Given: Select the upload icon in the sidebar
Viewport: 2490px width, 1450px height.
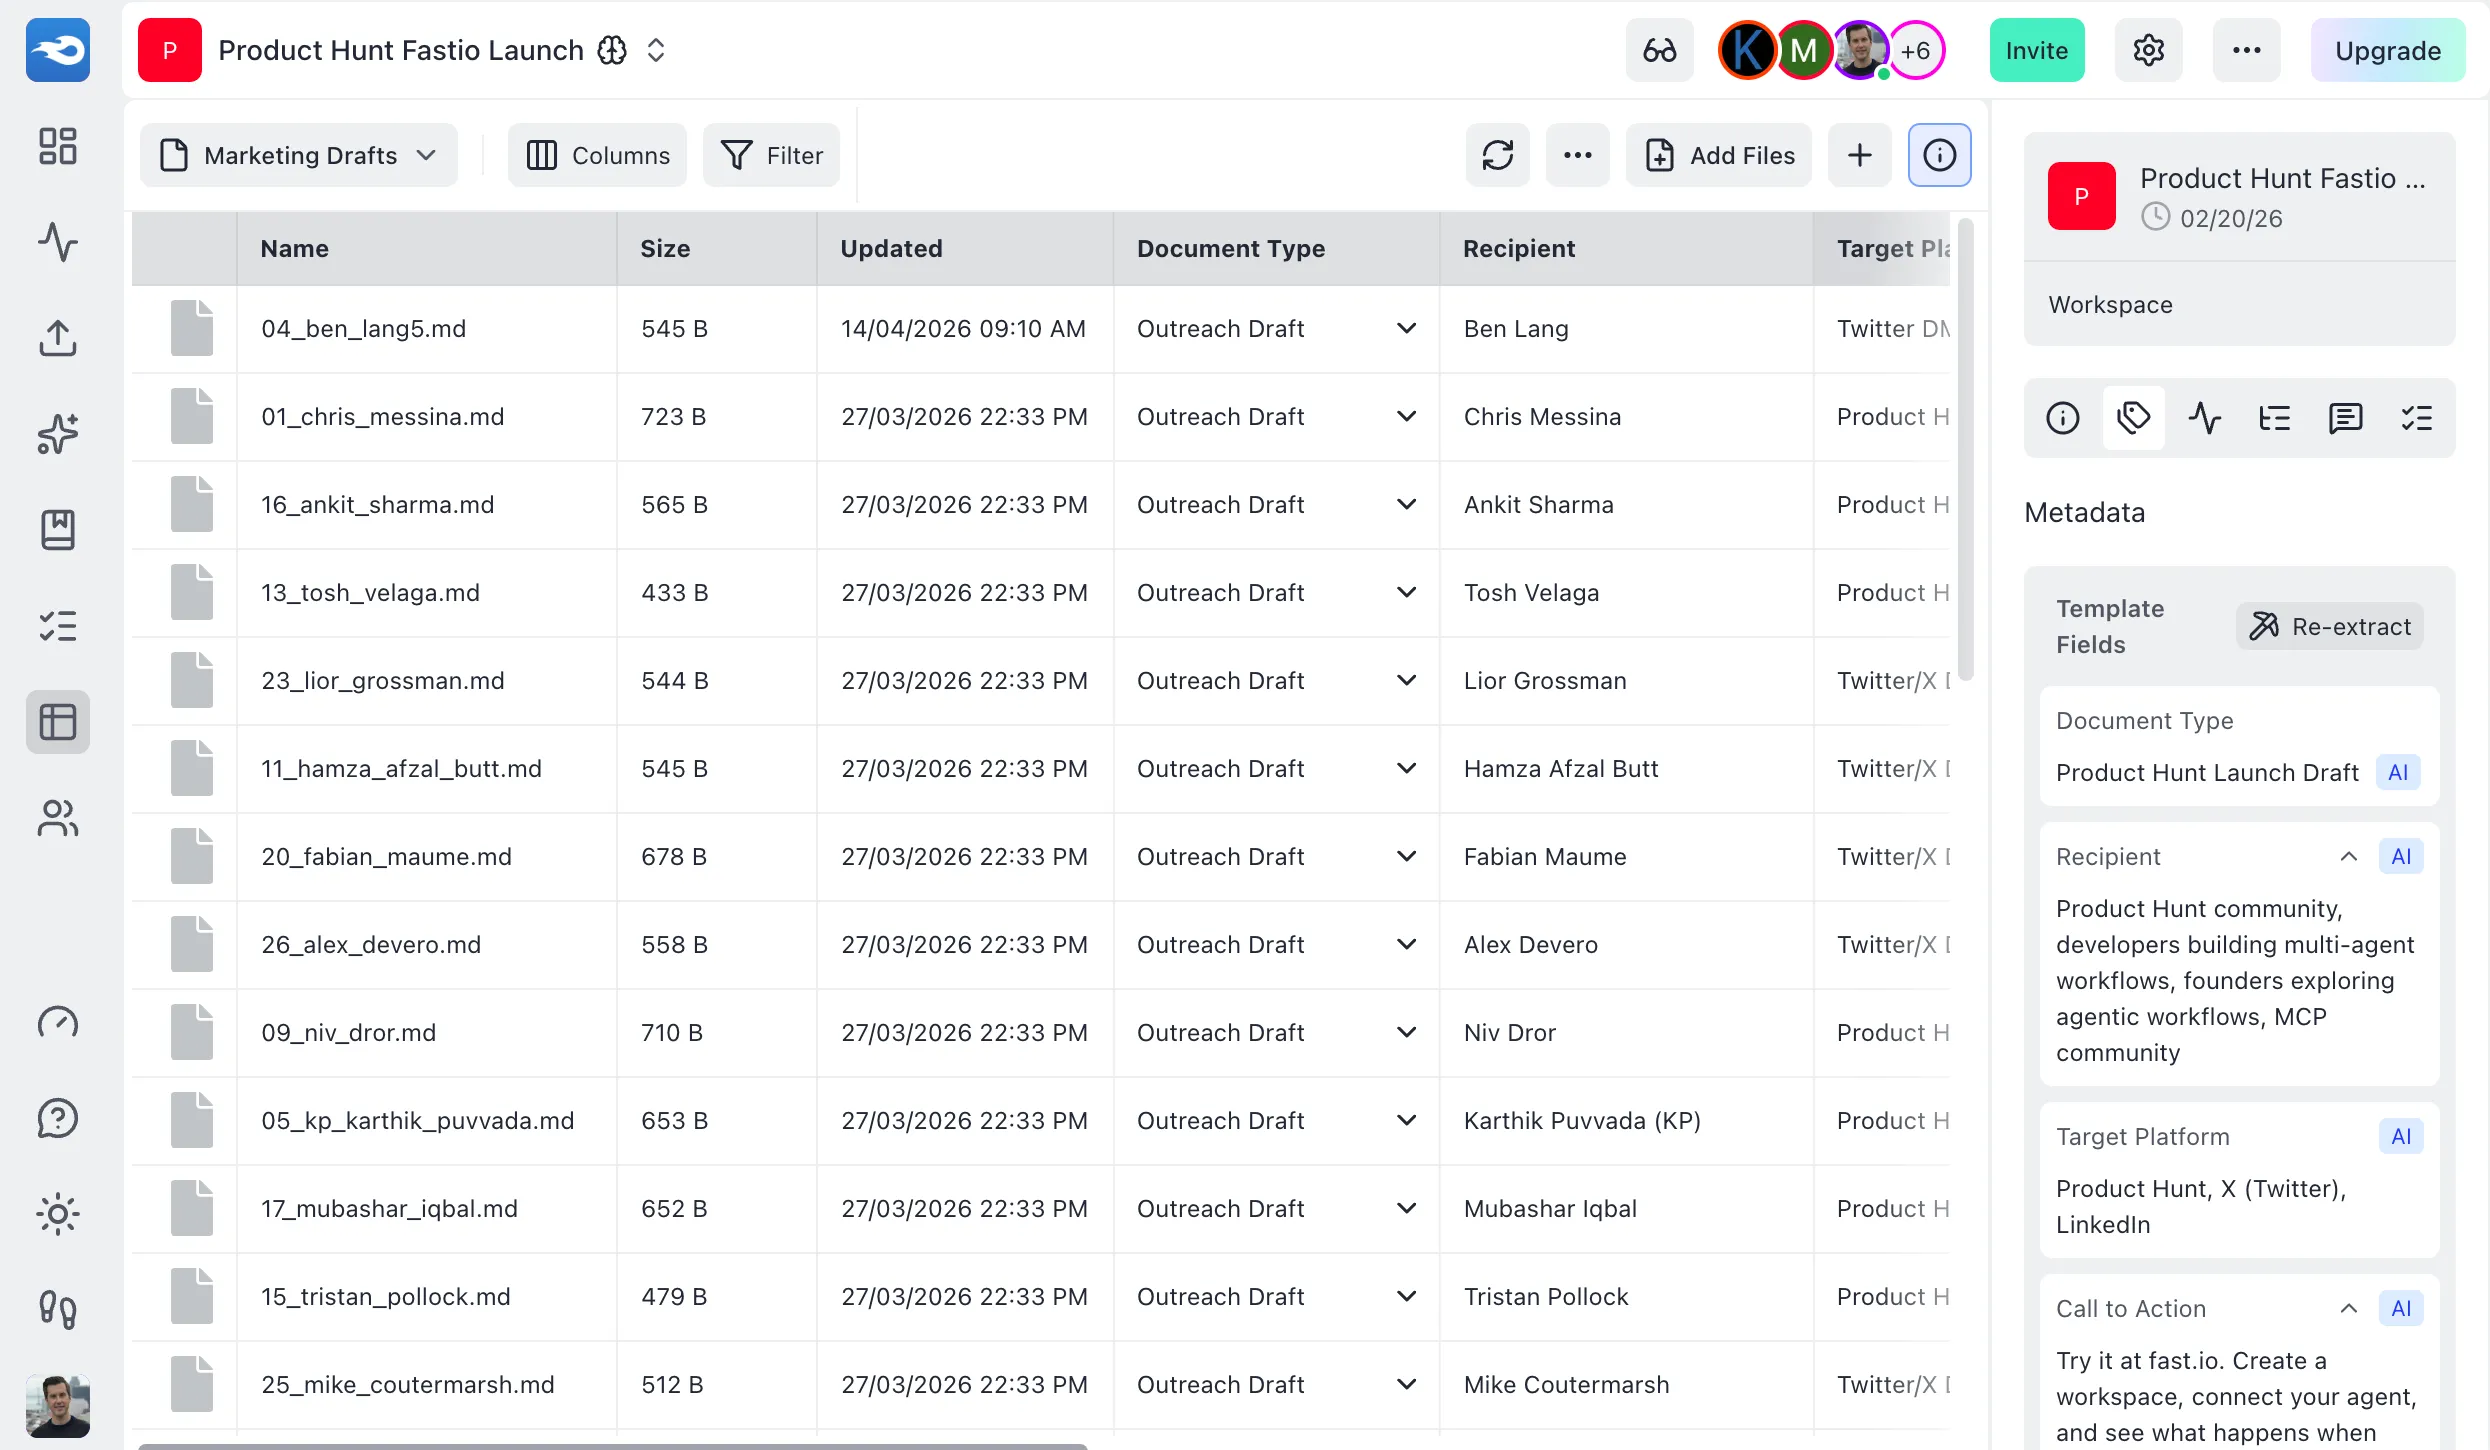Looking at the screenshot, I should (x=57, y=338).
